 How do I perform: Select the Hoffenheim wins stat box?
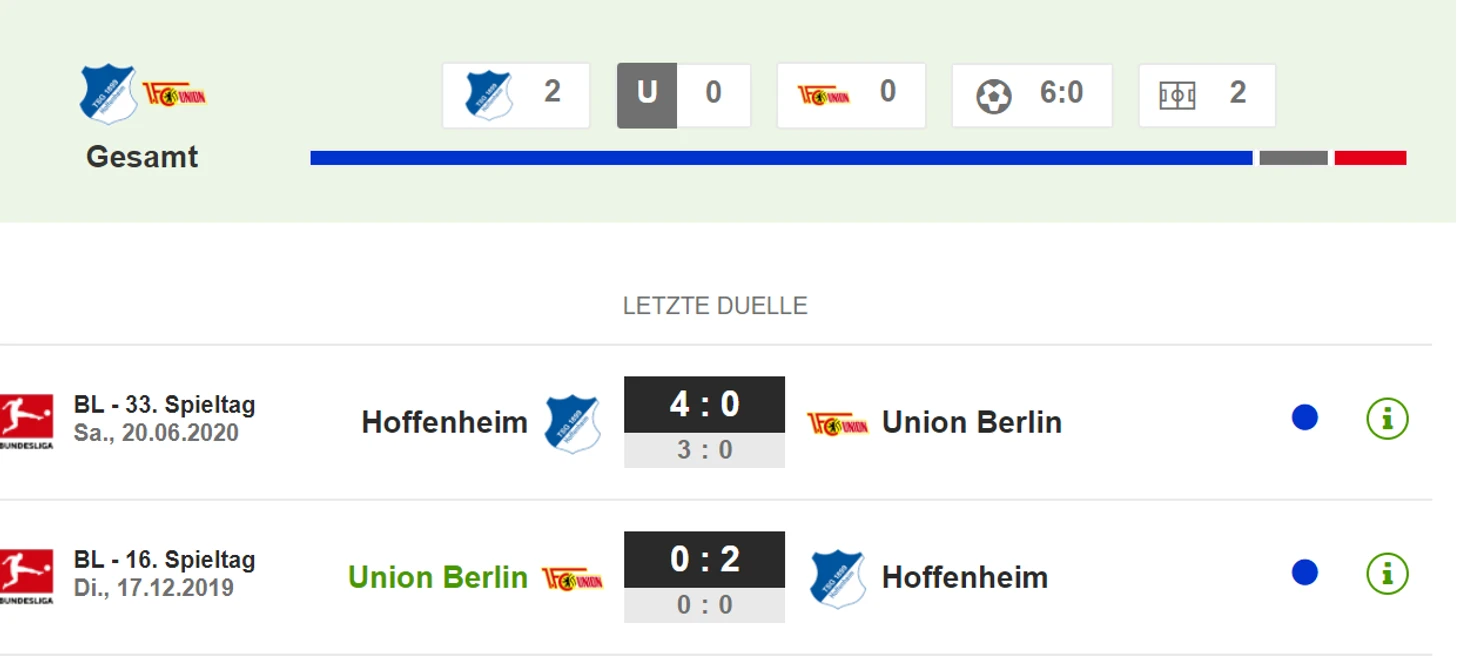516,95
